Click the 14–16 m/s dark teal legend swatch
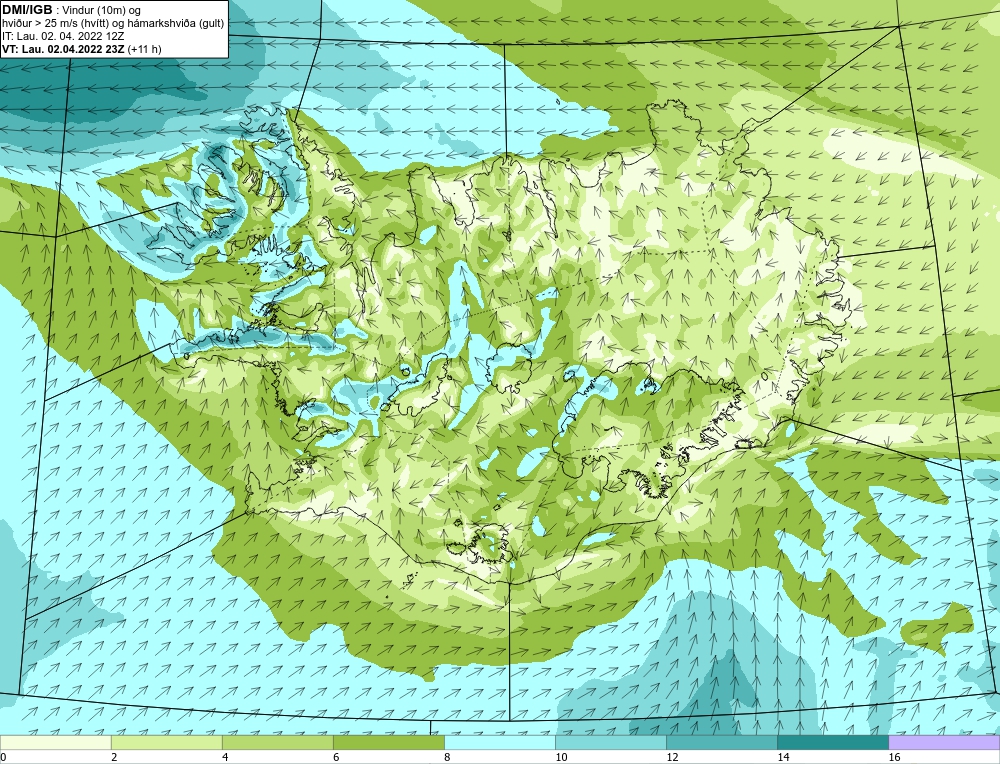Image resolution: width=1000 pixels, height=764 pixels. (832, 742)
